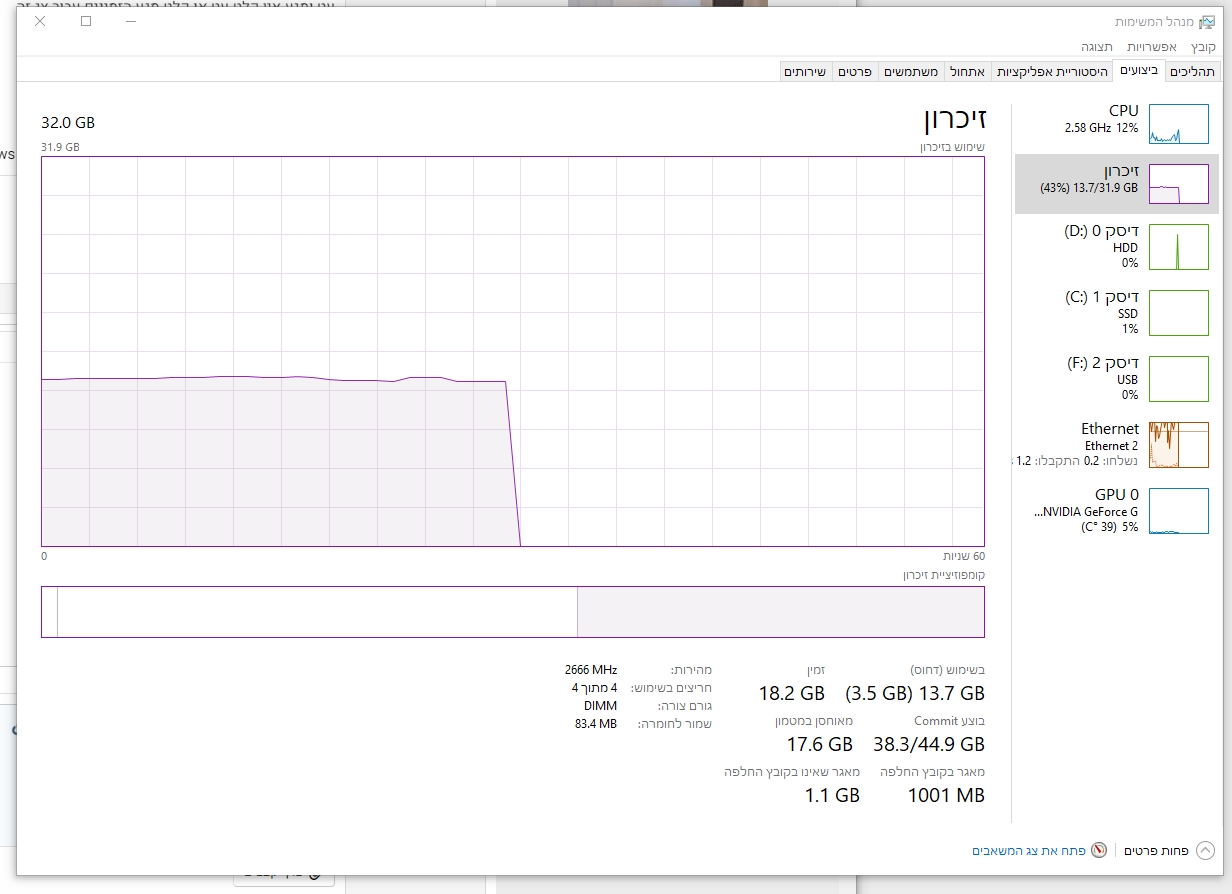This screenshot has height=894, width=1232.
Task: Click the 1001 MB paged pool value
Action: 946,796
